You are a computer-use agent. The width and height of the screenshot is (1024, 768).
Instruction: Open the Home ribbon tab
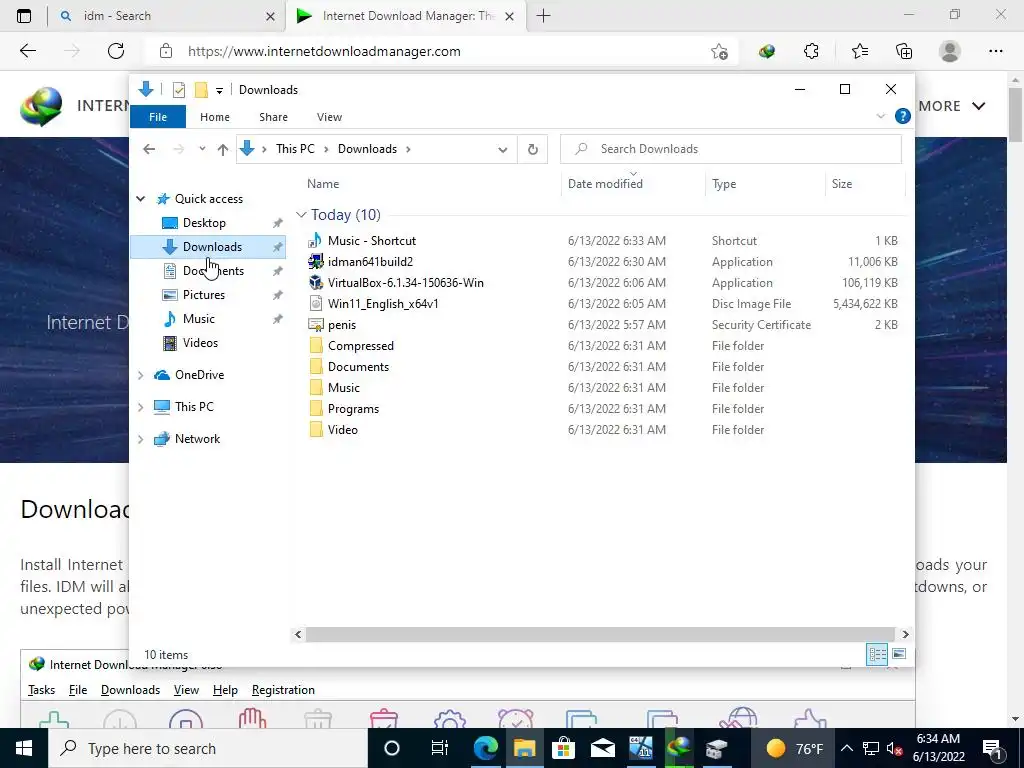(x=215, y=117)
